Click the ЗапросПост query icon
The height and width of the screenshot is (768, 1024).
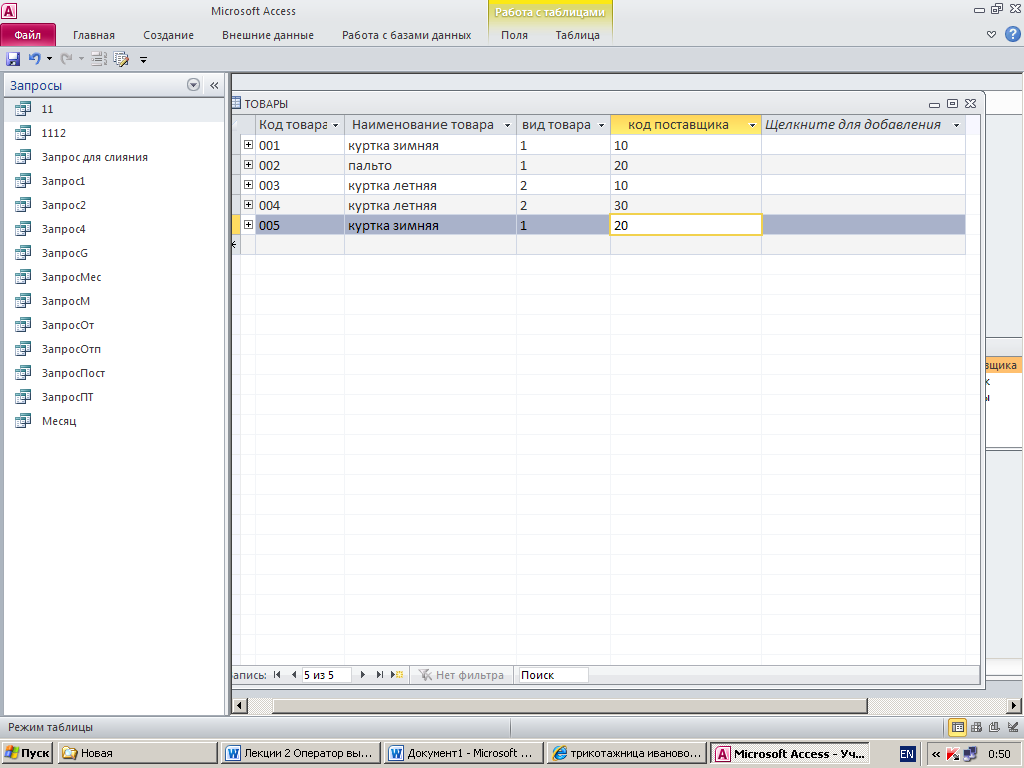23,373
